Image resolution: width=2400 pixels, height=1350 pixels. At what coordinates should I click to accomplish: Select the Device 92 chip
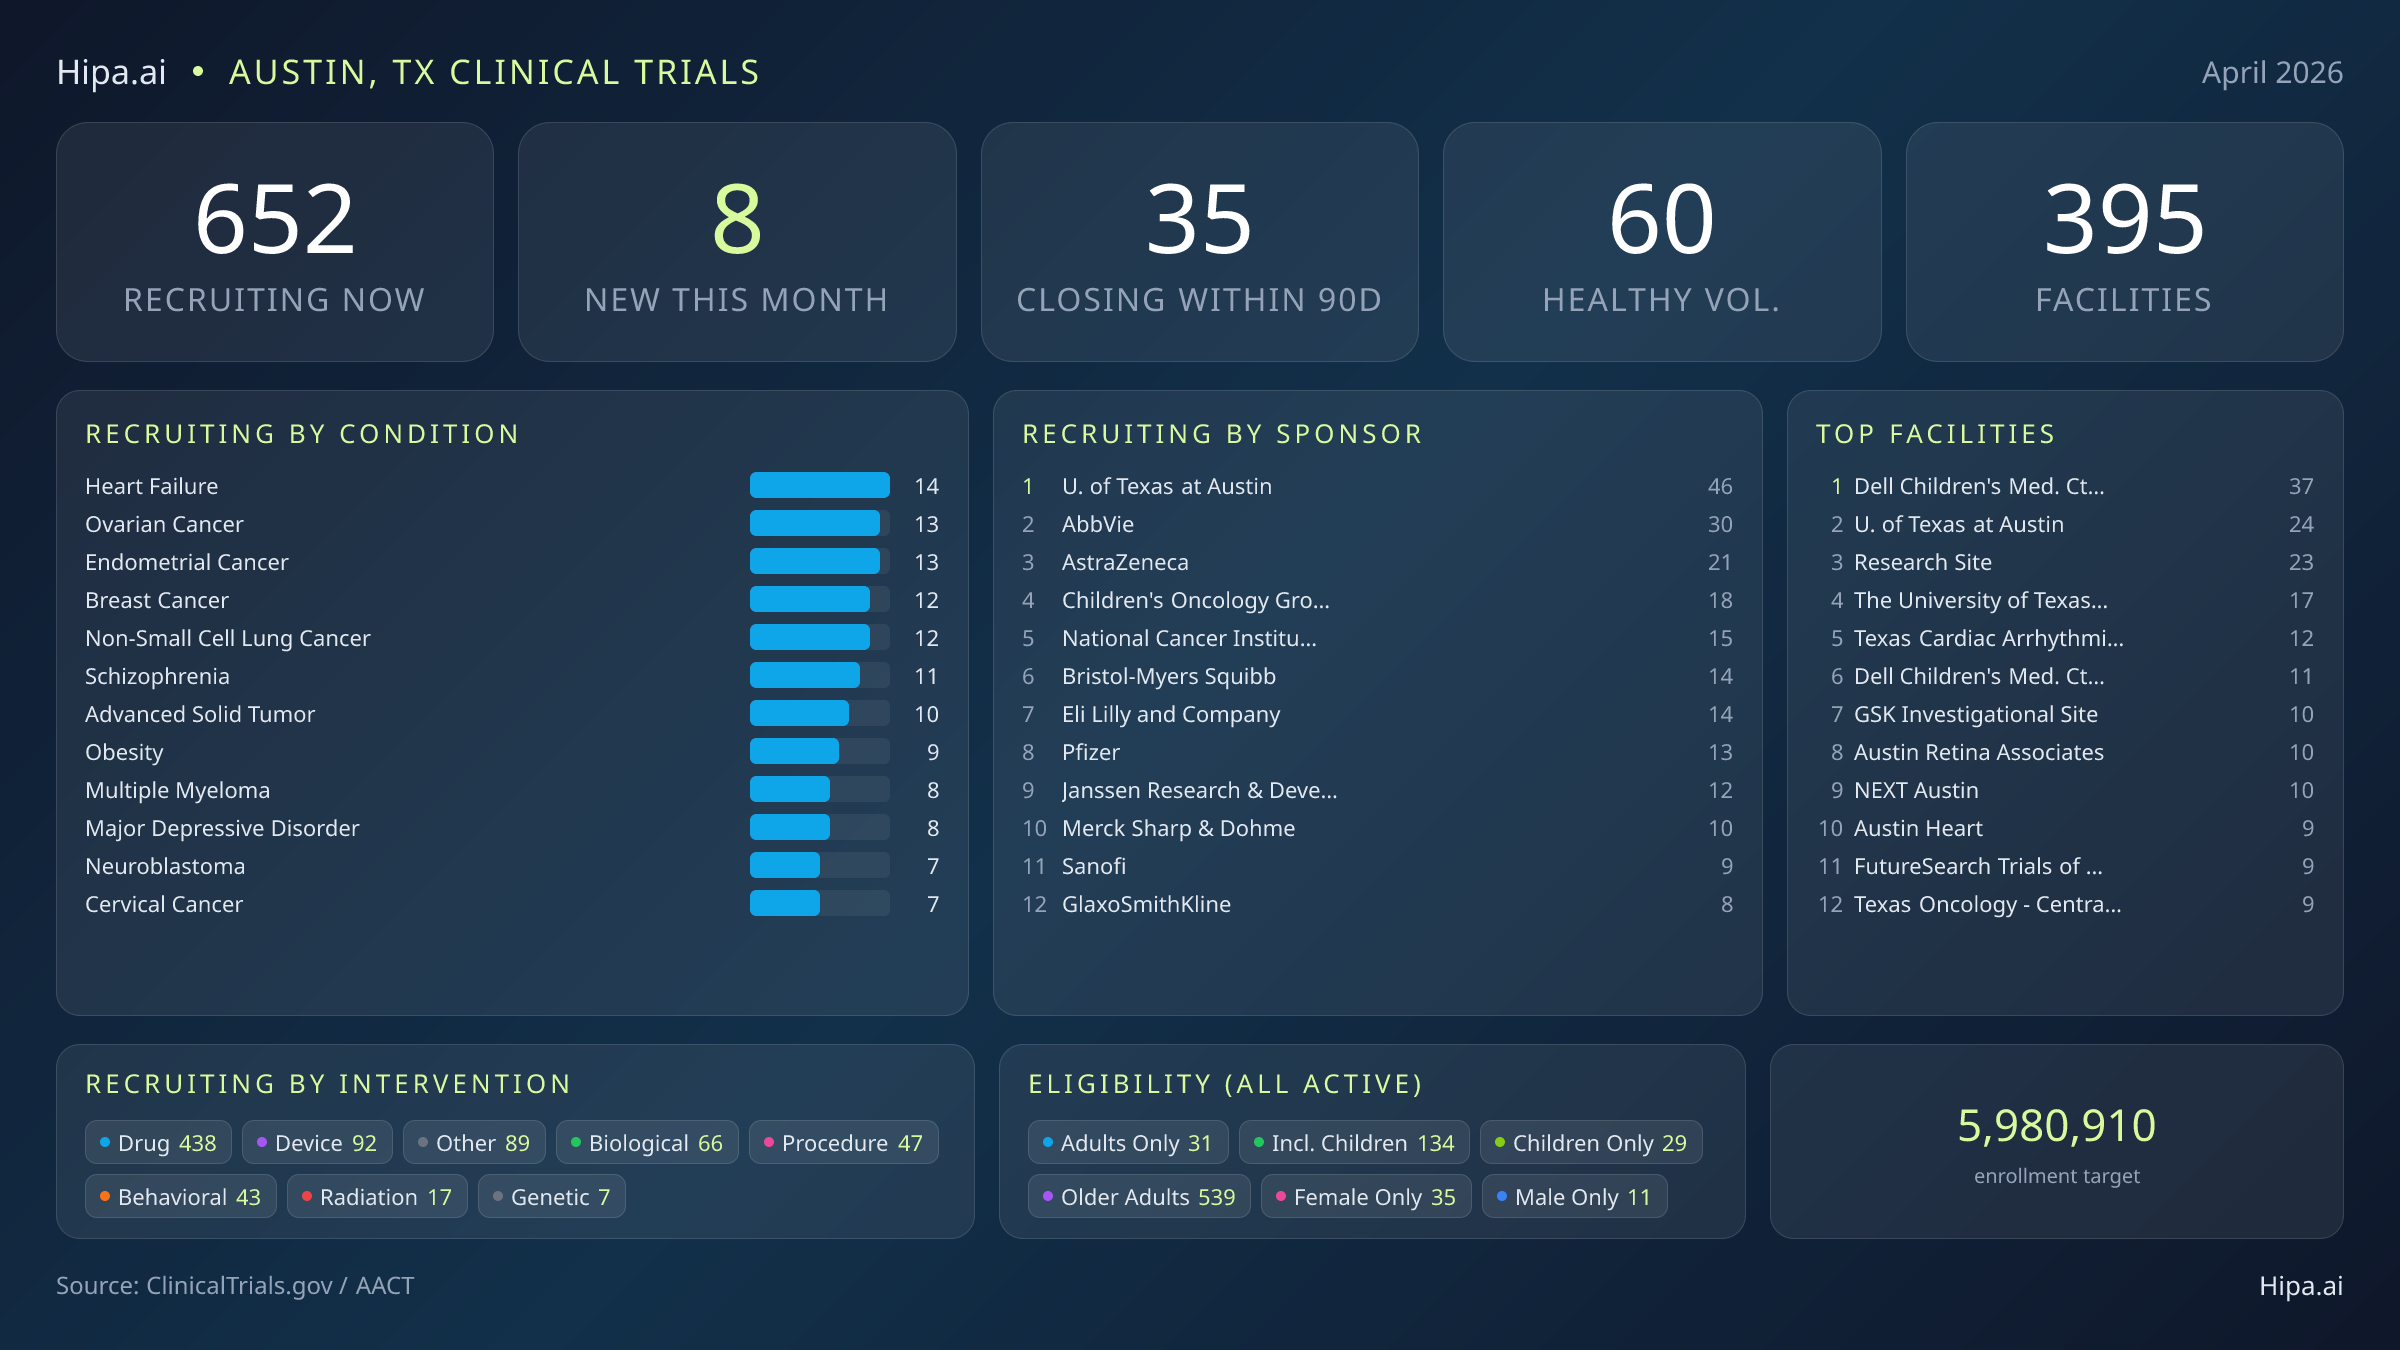coord(317,1143)
